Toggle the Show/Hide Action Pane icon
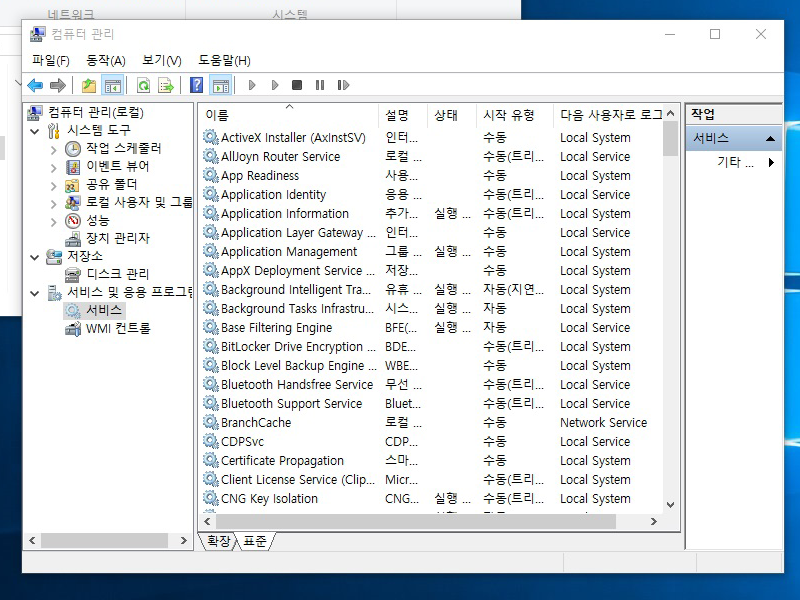This screenshot has width=800, height=600. [221, 85]
